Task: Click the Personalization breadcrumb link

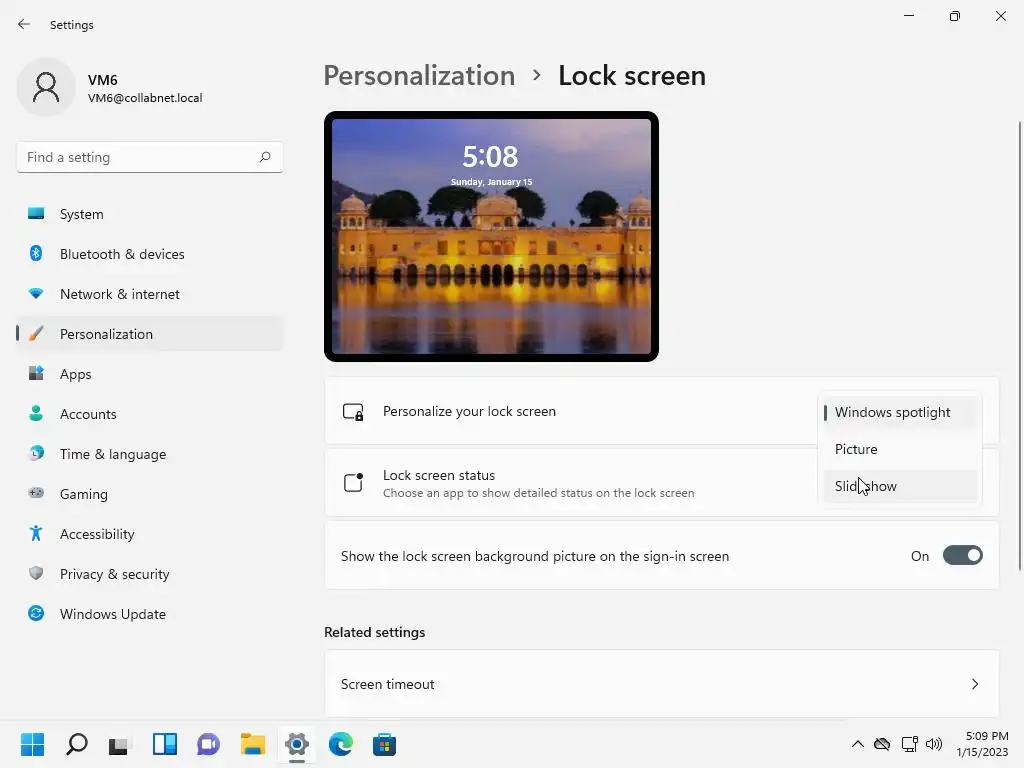Action: (419, 76)
